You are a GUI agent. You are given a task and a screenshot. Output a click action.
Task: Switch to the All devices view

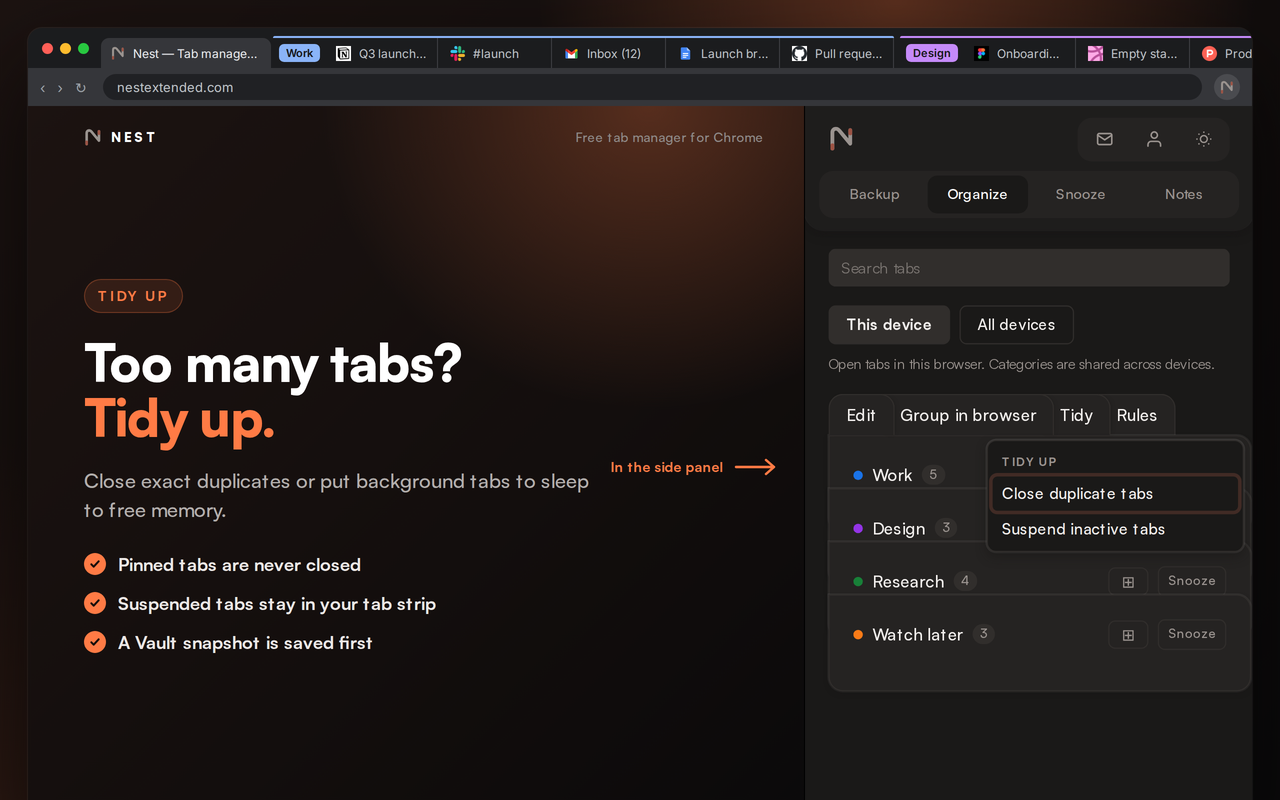(x=1016, y=324)
